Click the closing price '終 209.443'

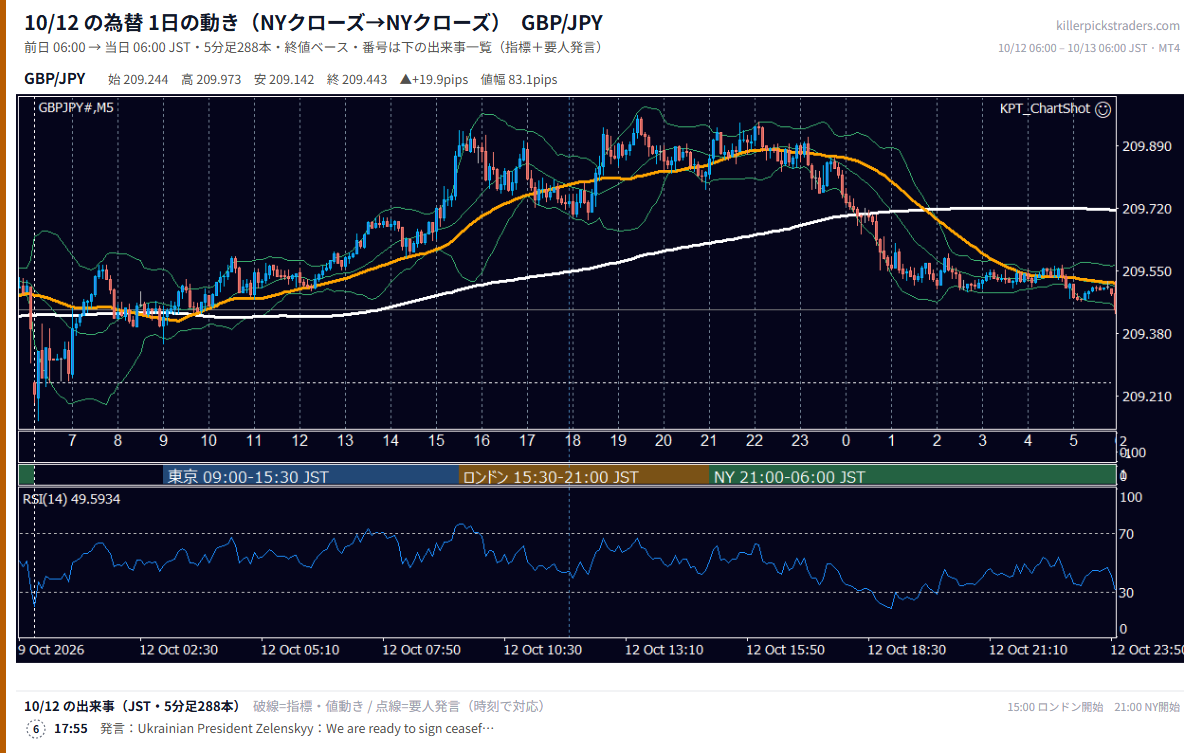[x=357, y=79]
